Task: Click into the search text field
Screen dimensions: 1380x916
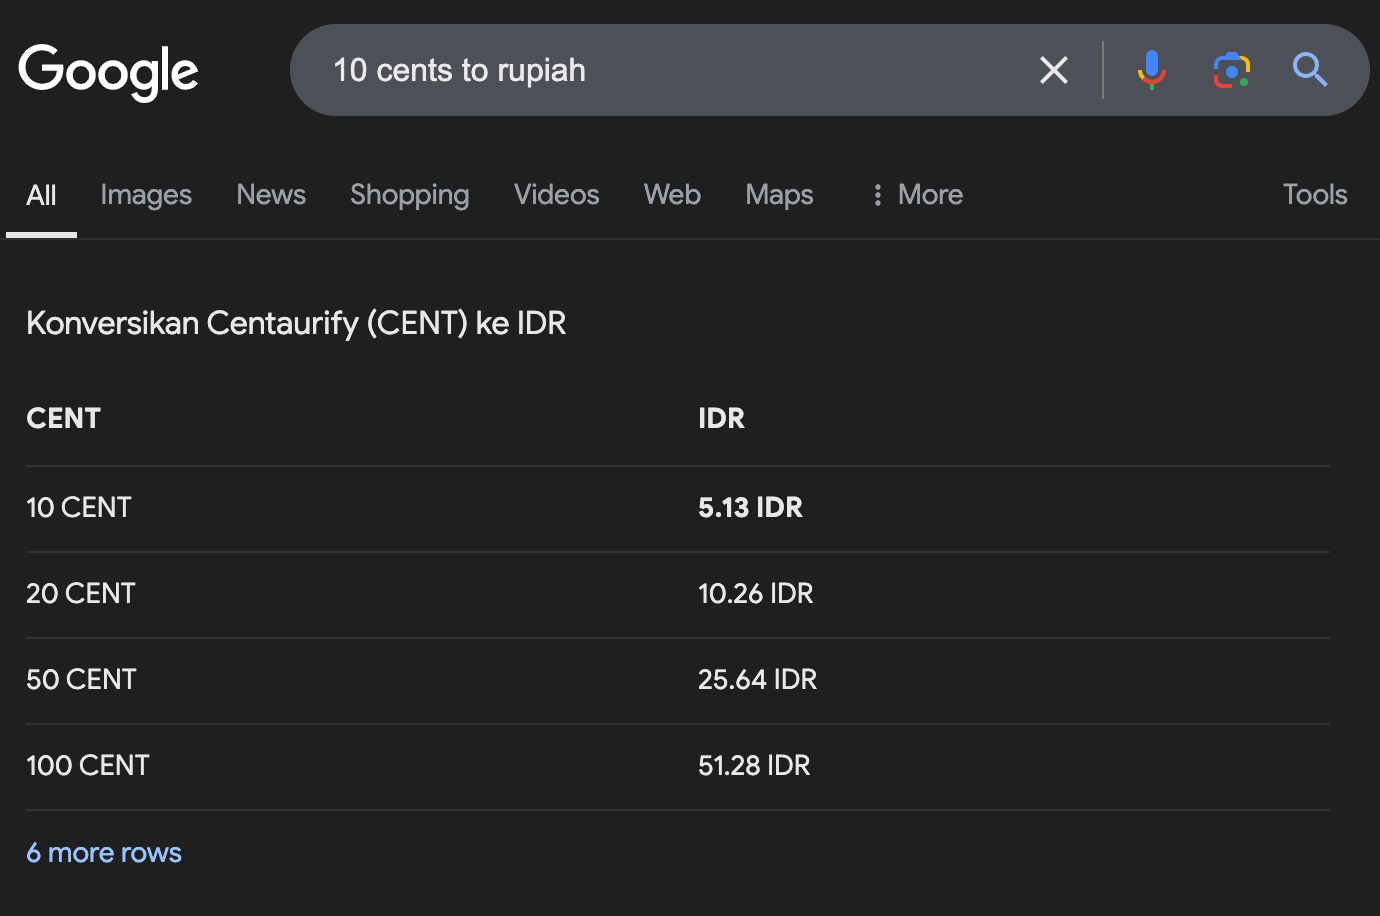Action: pos(670,70)
